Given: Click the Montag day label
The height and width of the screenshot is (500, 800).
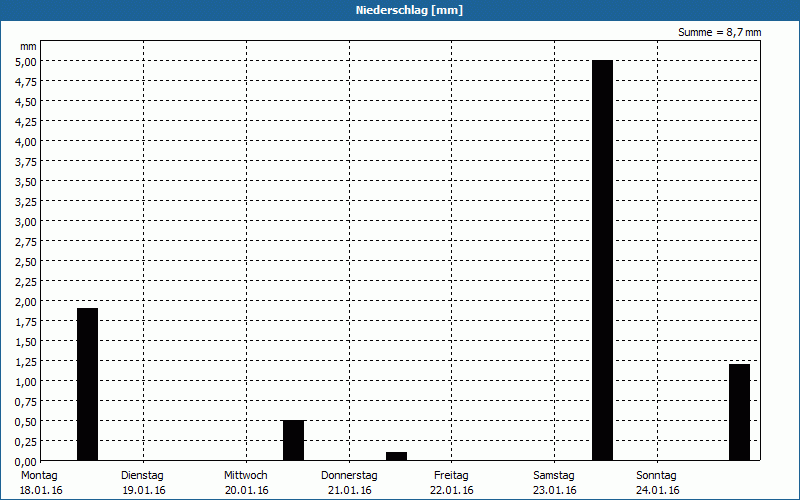Looking at the screenshot, I should pyautogui.click(x=39, y=475).
